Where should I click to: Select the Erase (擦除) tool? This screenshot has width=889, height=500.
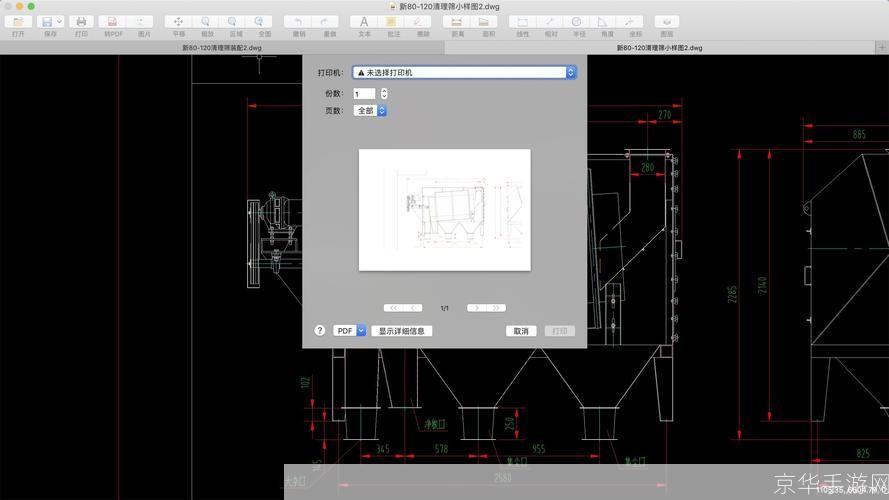pyautogui.click(x=417, y=22)
